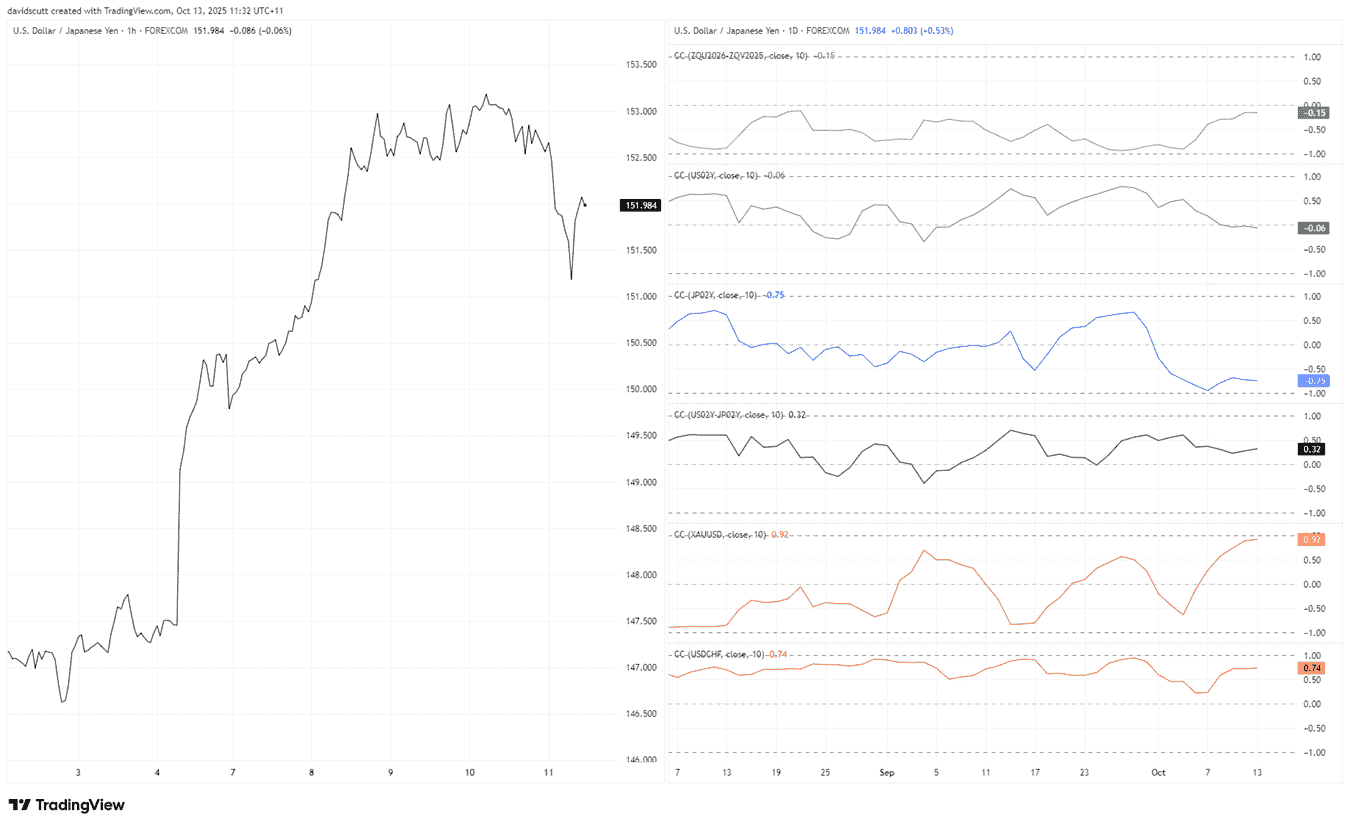Select the 148.000 price axis label
The image size is (1350, 827).
coord(641,575)
